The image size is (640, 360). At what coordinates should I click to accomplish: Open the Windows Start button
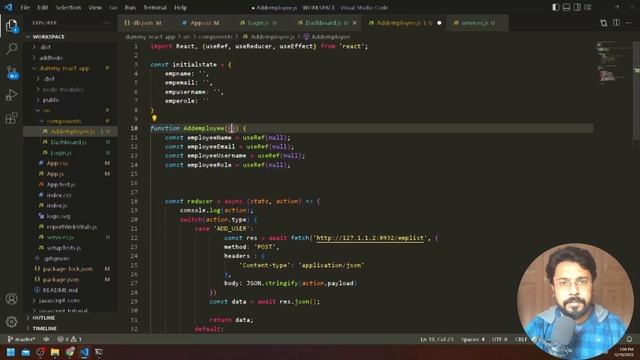click(x=11, y=352)
